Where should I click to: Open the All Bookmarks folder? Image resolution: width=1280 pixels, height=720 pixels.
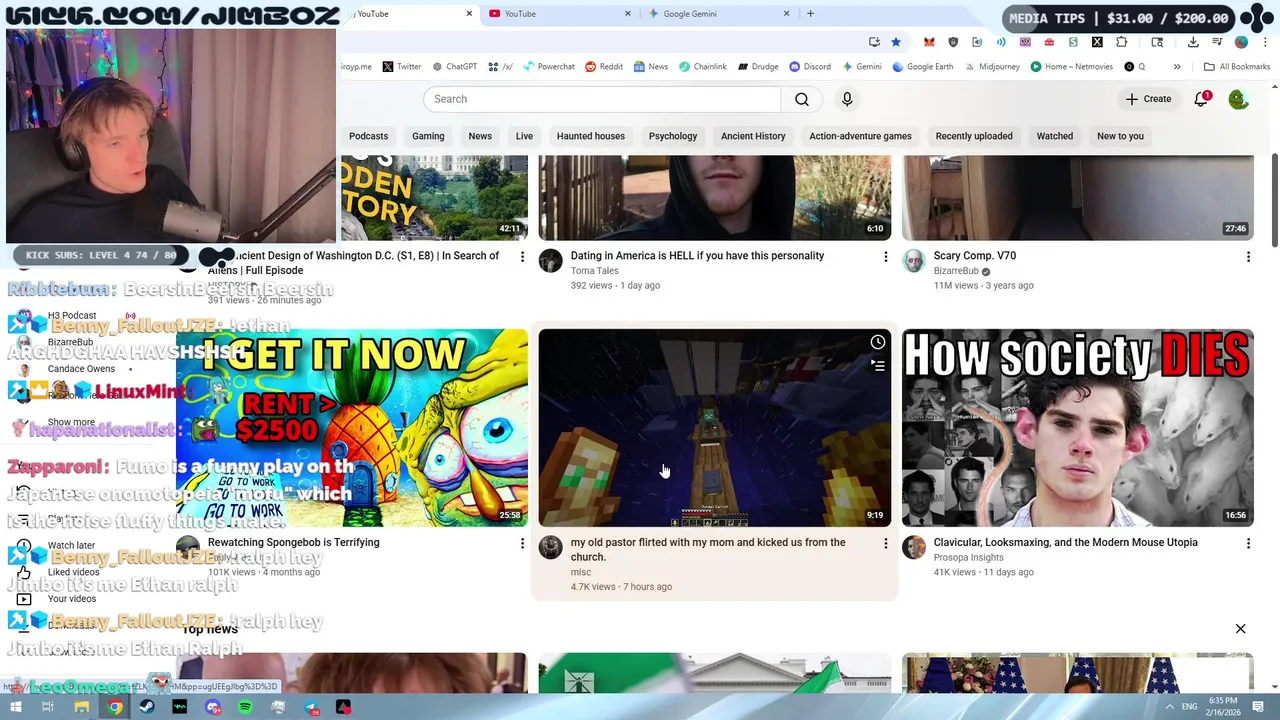point(1237,67)
